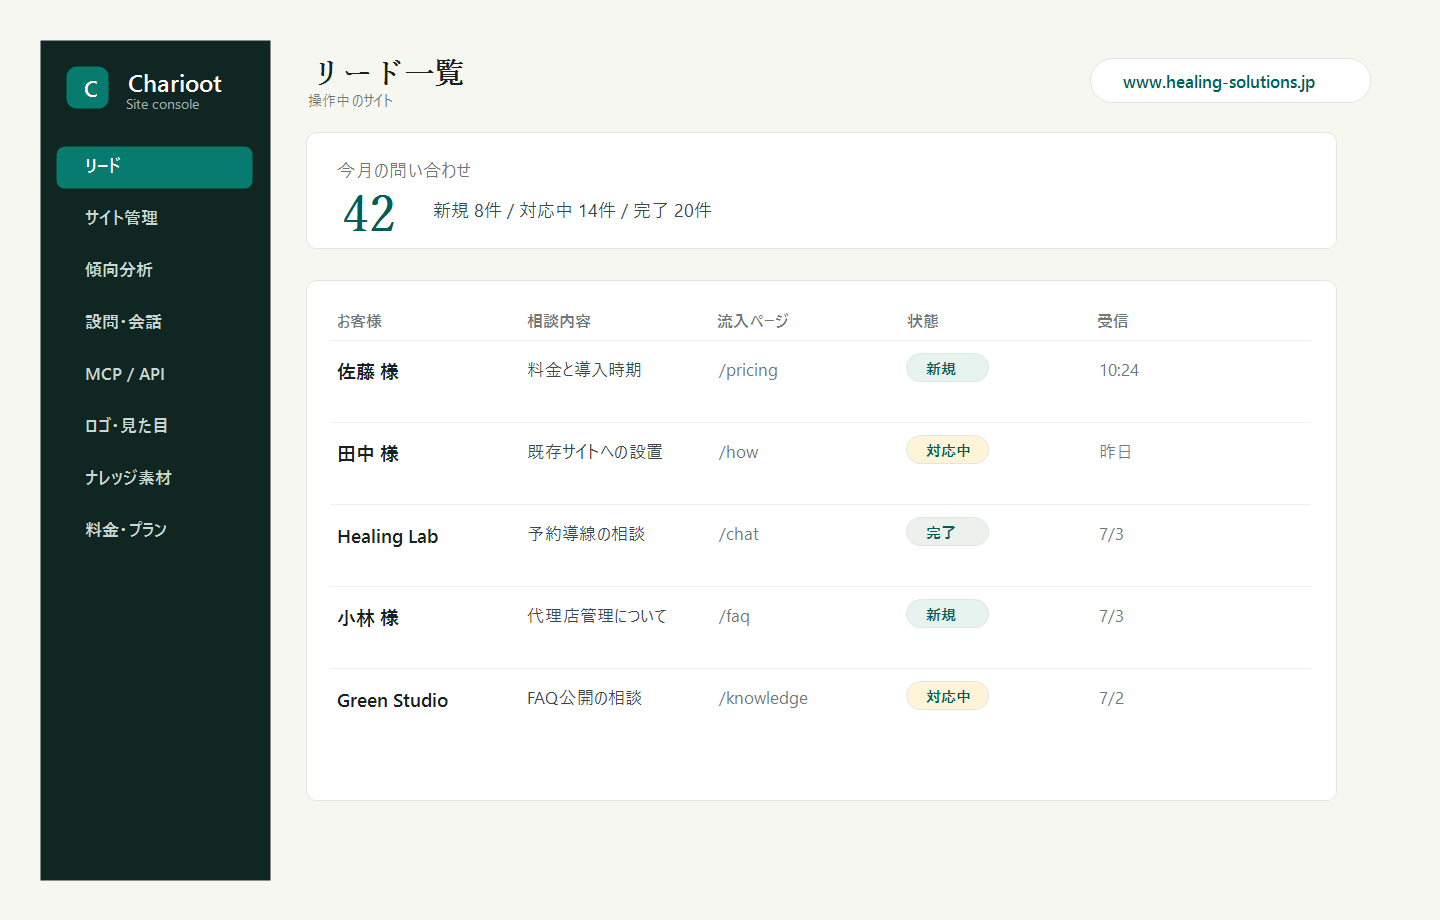Click the リード一覧 page heading
The width and height of the screenshot is (1440, 920).
coord(388,73)
